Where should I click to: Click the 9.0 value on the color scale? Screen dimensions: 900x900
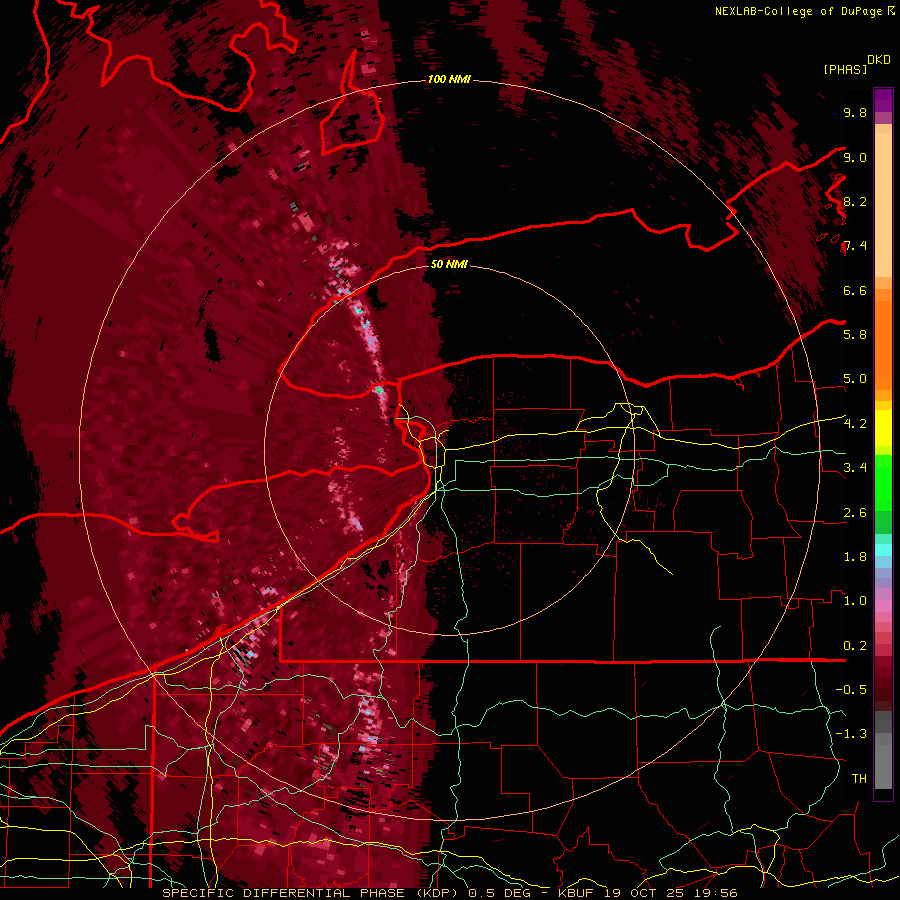pyautogui.click(x=855, y=157)
